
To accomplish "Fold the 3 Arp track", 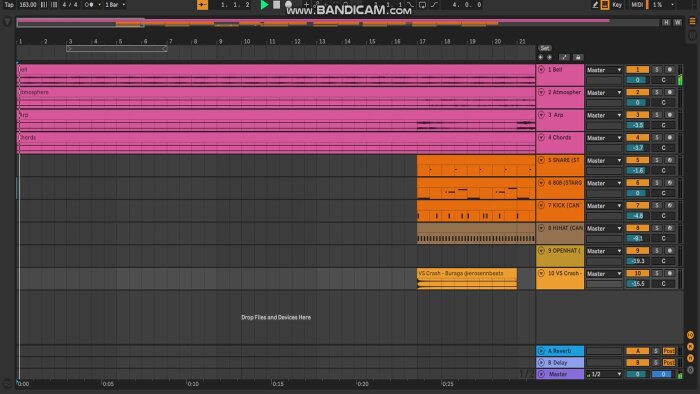I will click(x=541, y=115).
